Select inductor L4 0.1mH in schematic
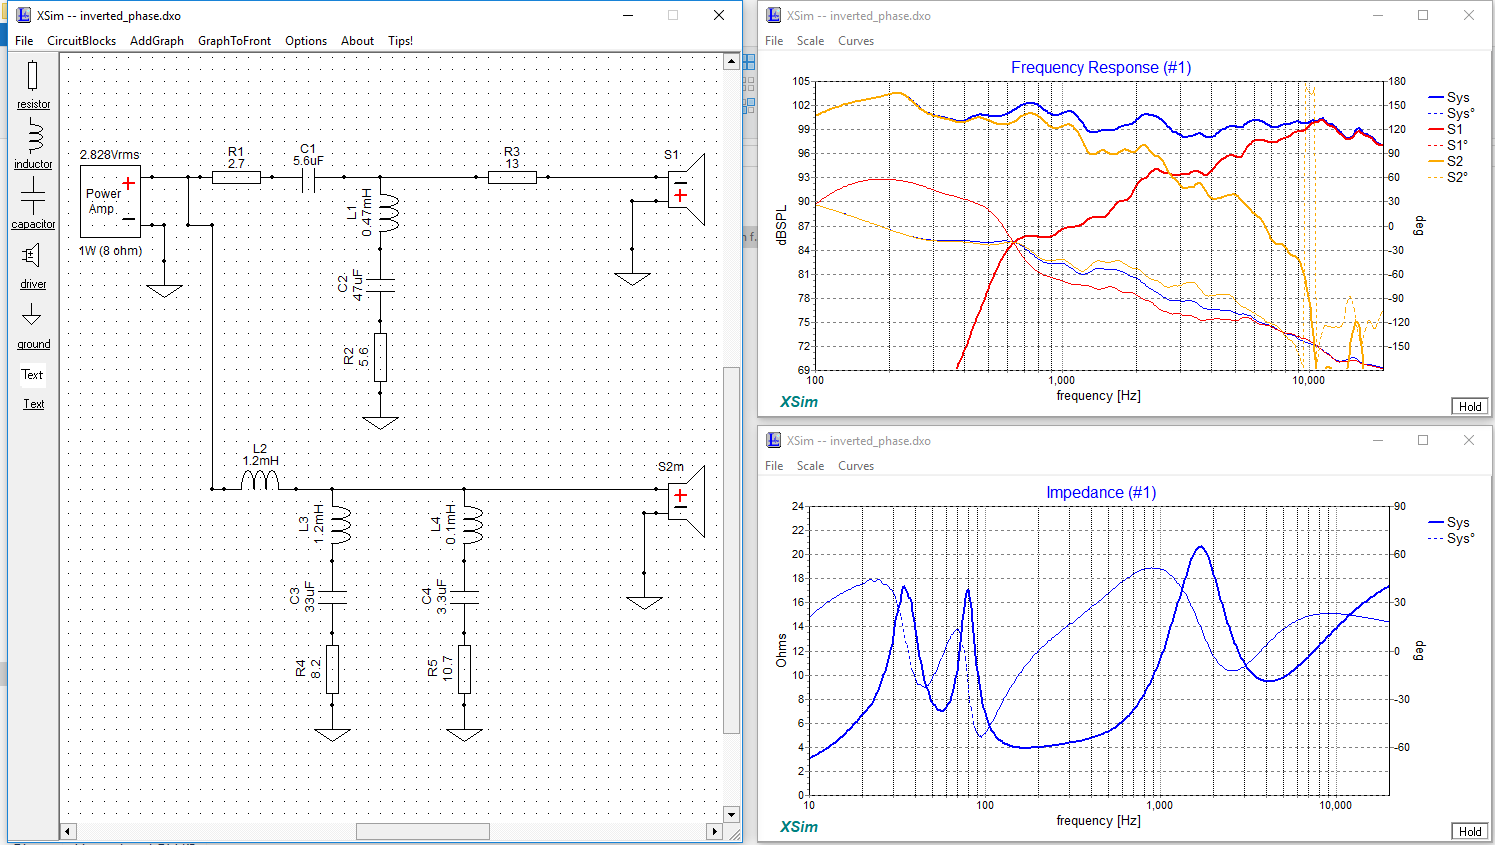This screenshot has width=1495, height=845. point(471,524)
